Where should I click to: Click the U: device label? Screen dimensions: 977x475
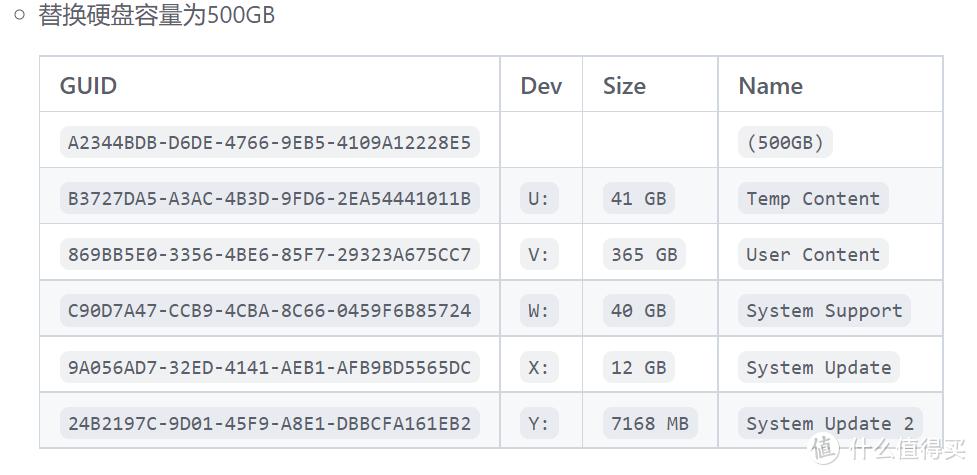pos(538,198)
